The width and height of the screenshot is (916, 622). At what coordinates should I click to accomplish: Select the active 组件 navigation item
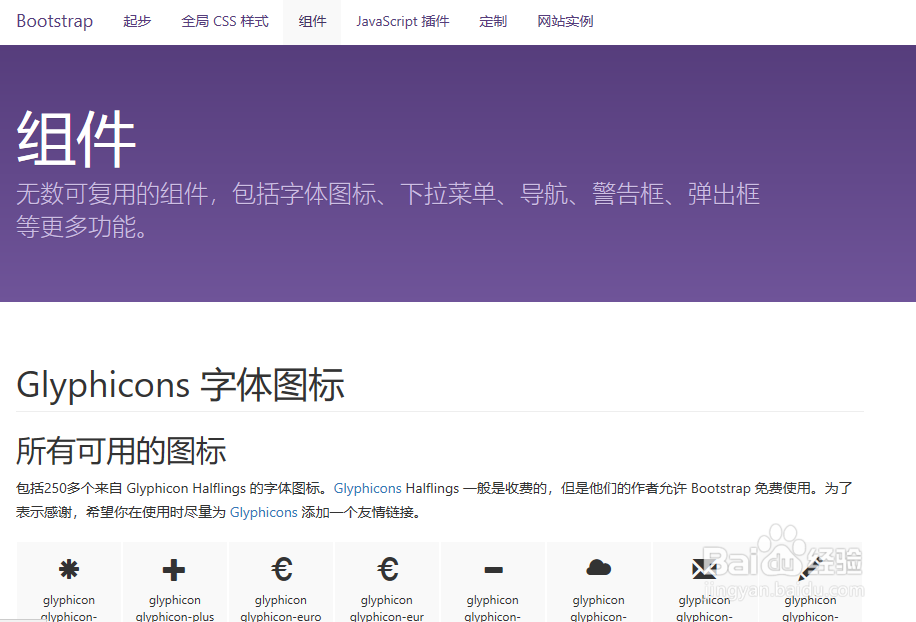313,22
